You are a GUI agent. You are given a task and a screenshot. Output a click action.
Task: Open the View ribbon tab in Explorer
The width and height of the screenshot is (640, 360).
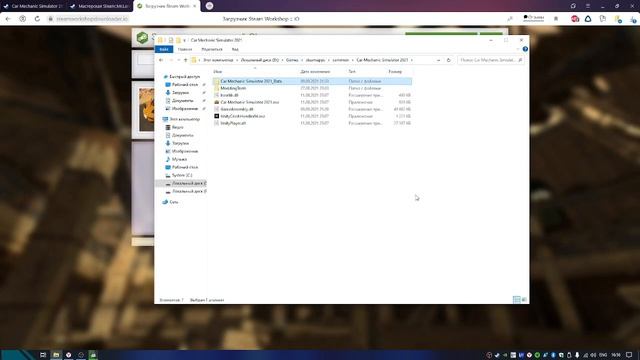235,49
